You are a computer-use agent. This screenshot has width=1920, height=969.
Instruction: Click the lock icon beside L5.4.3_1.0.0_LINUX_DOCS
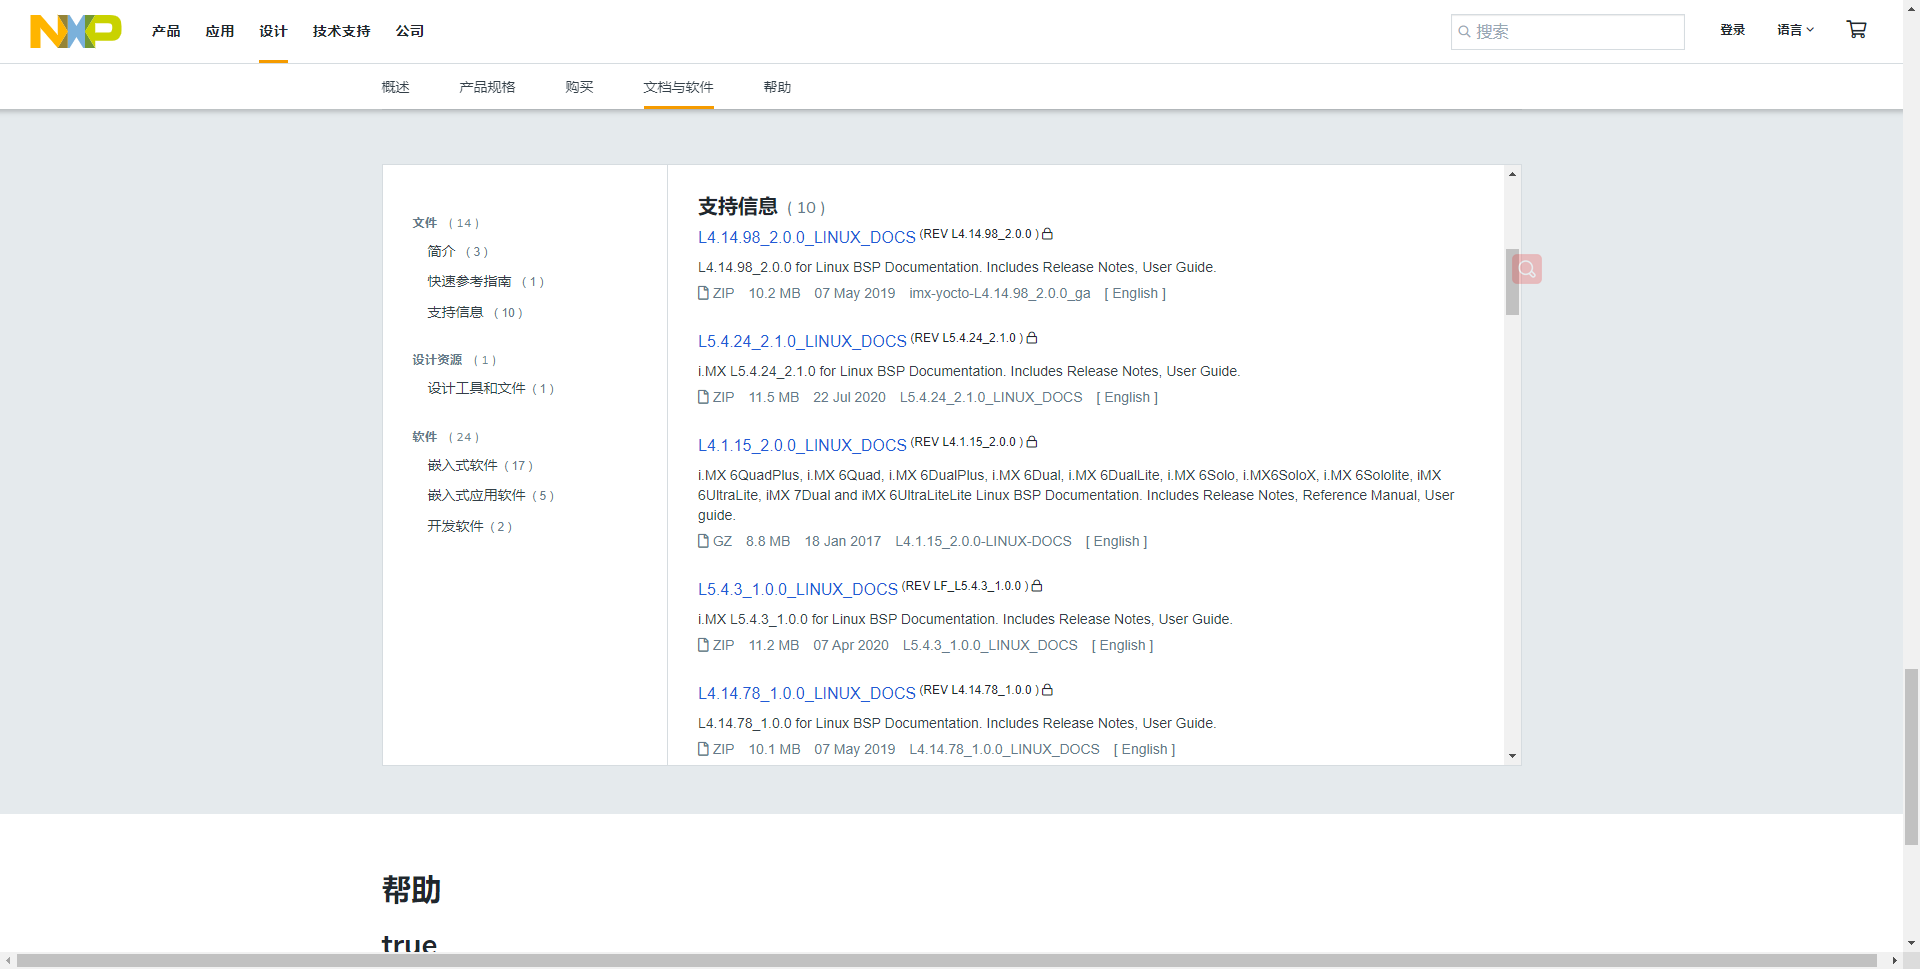point(1038,586)
